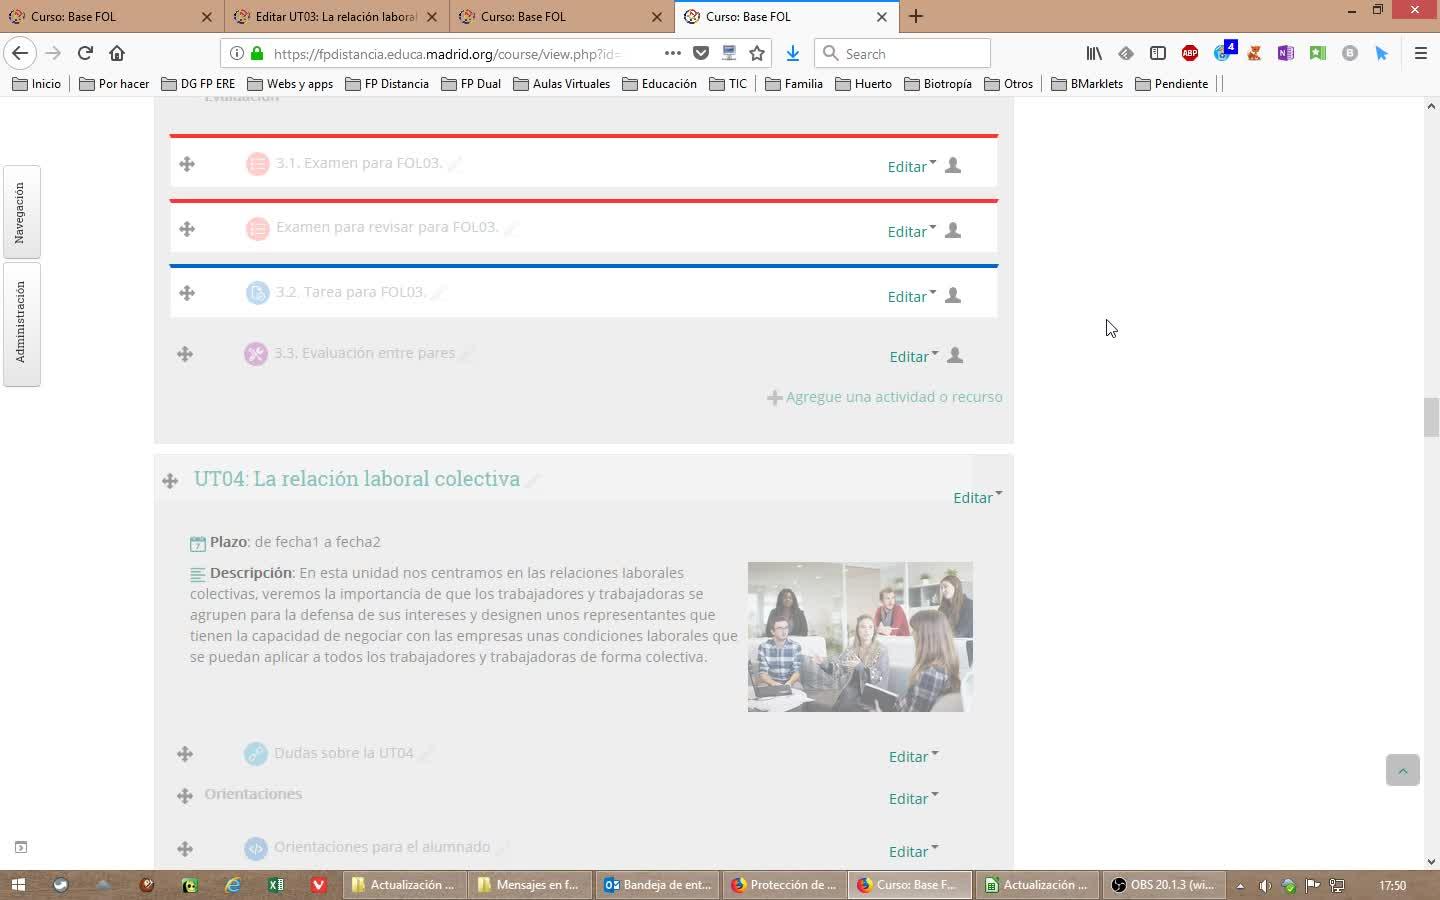This screenshot has width=1440, height=900.
Task: Click the address bar URL
Action: point(447,54)
